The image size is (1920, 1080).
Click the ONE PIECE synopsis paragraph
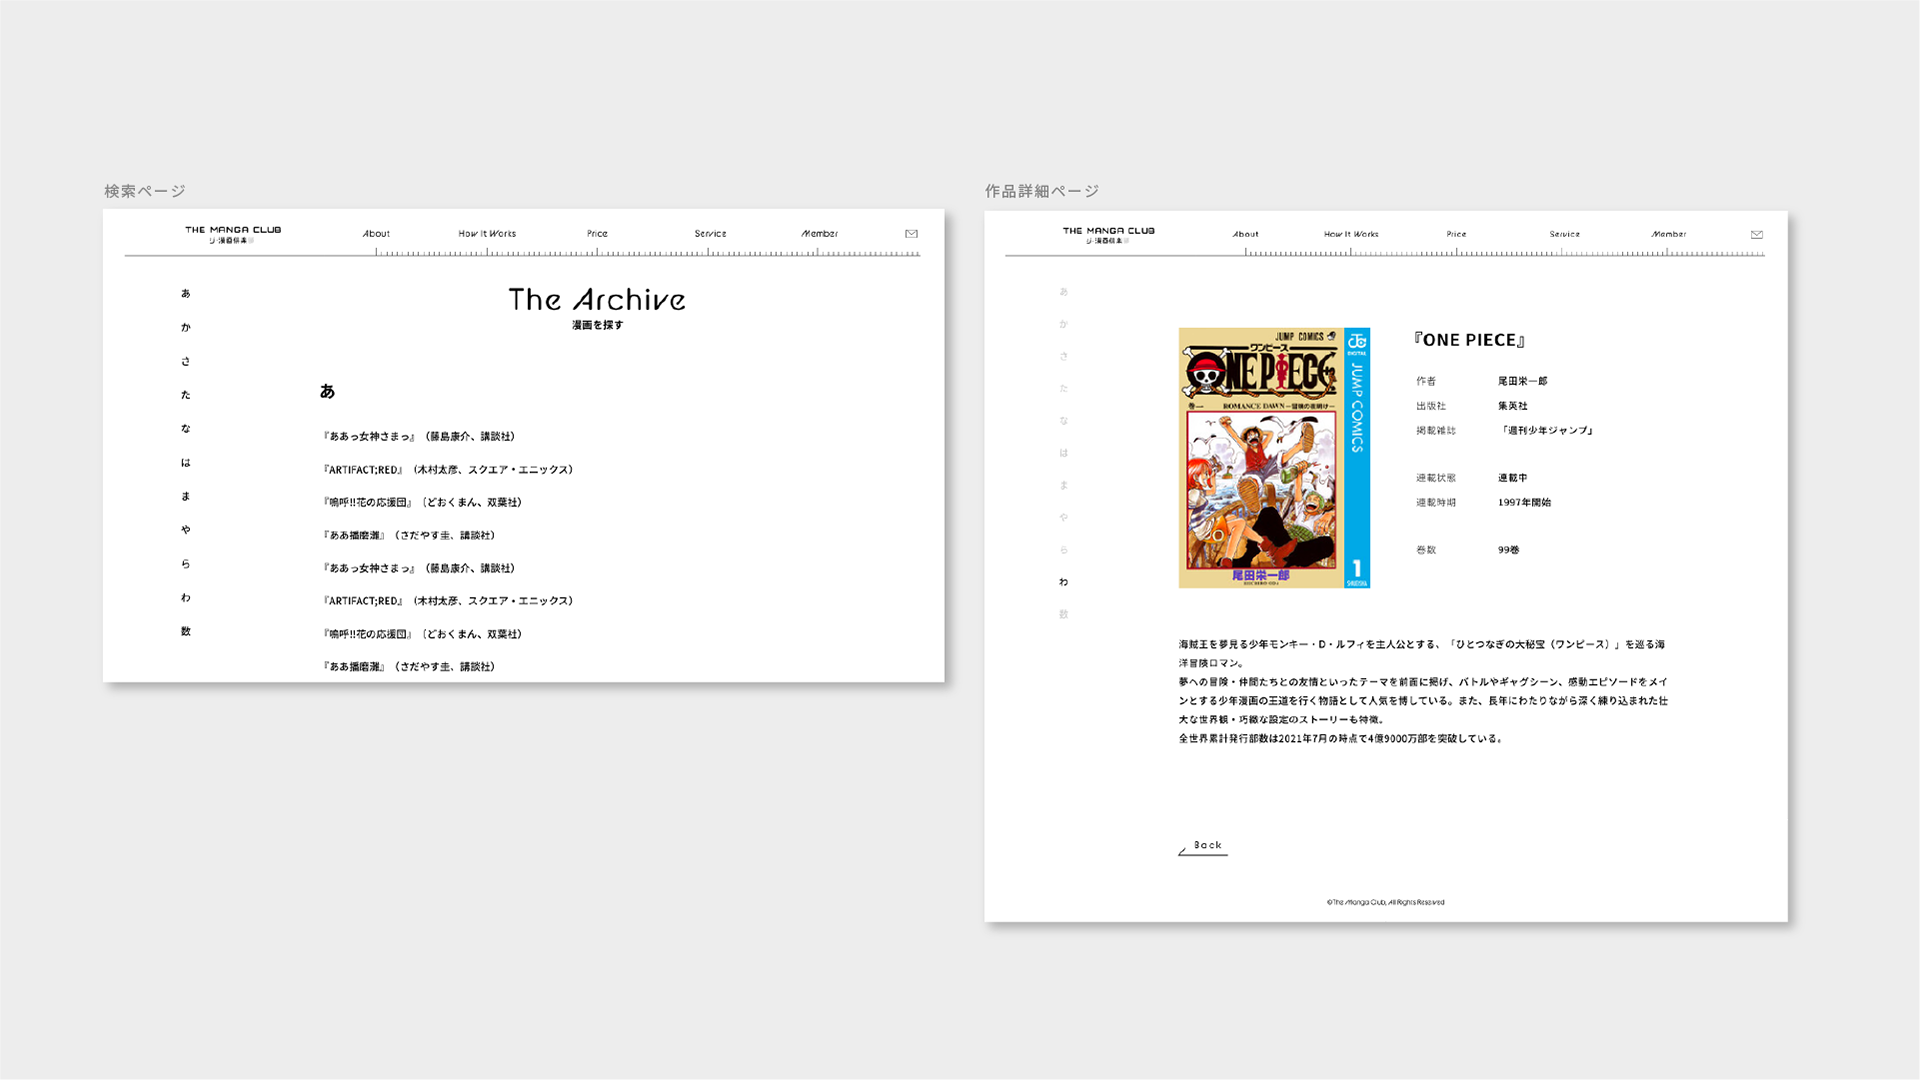tap(1423, 691)
